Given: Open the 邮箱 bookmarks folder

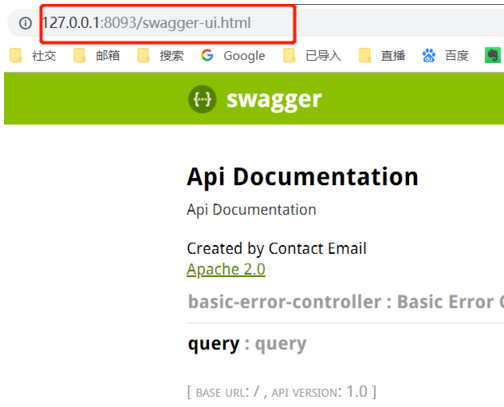Looking at the screenshot, I should pyautogui.click(x=96, y=55).
